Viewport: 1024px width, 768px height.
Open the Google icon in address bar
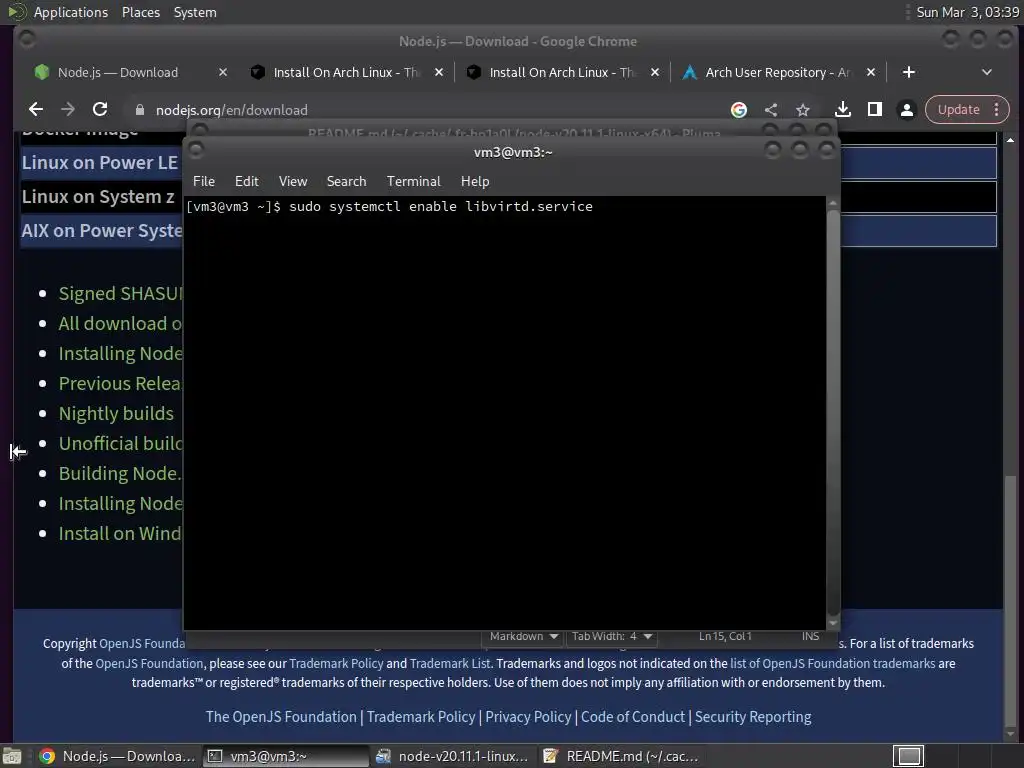(x=739, y=110)
